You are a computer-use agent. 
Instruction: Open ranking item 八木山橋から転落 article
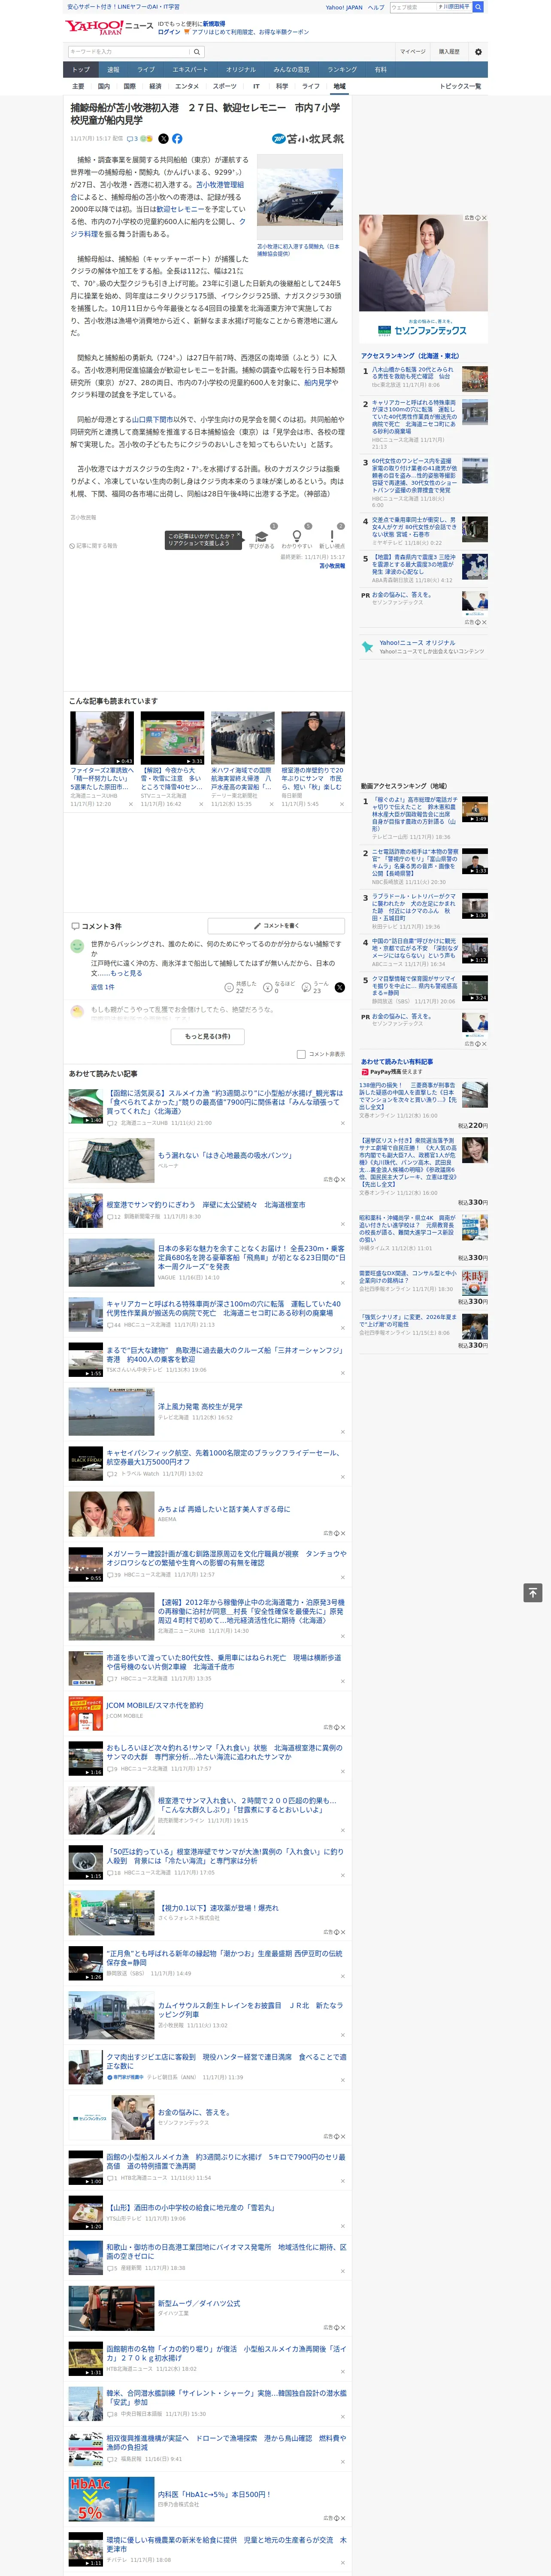pos(412,373)
